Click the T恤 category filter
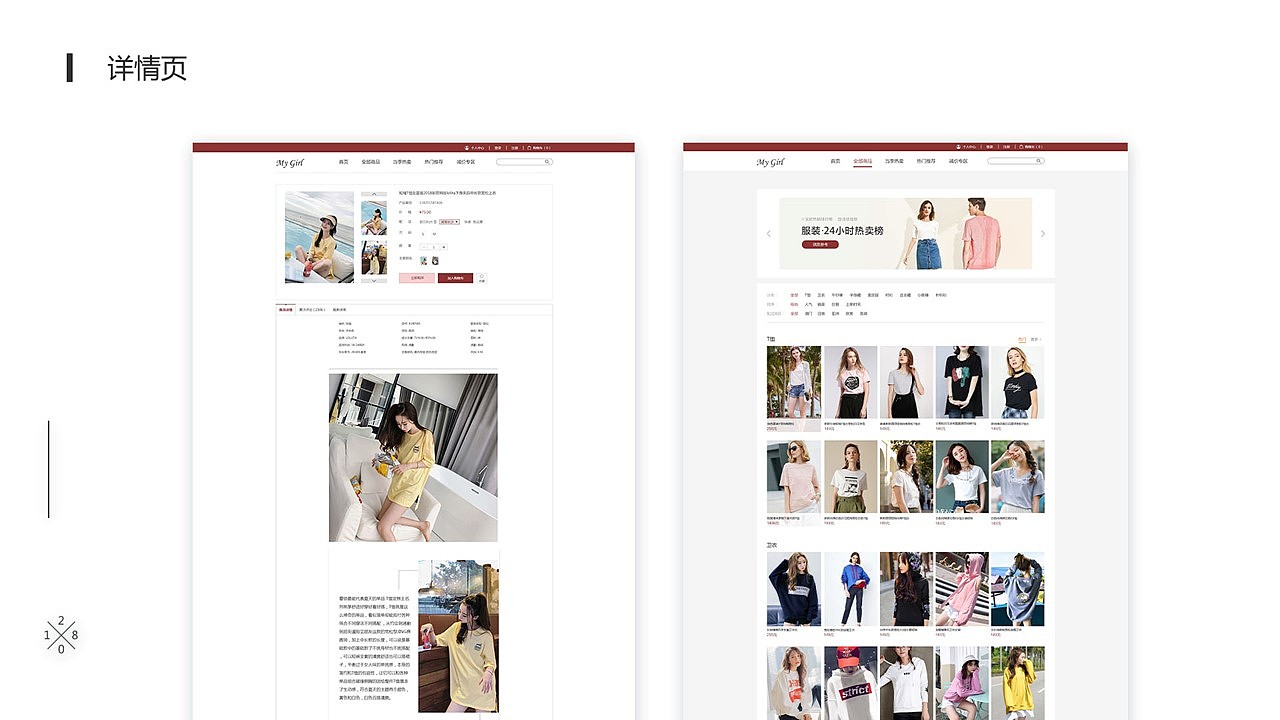This screenshot has width=1280, height=720. [x=807, y=295]
